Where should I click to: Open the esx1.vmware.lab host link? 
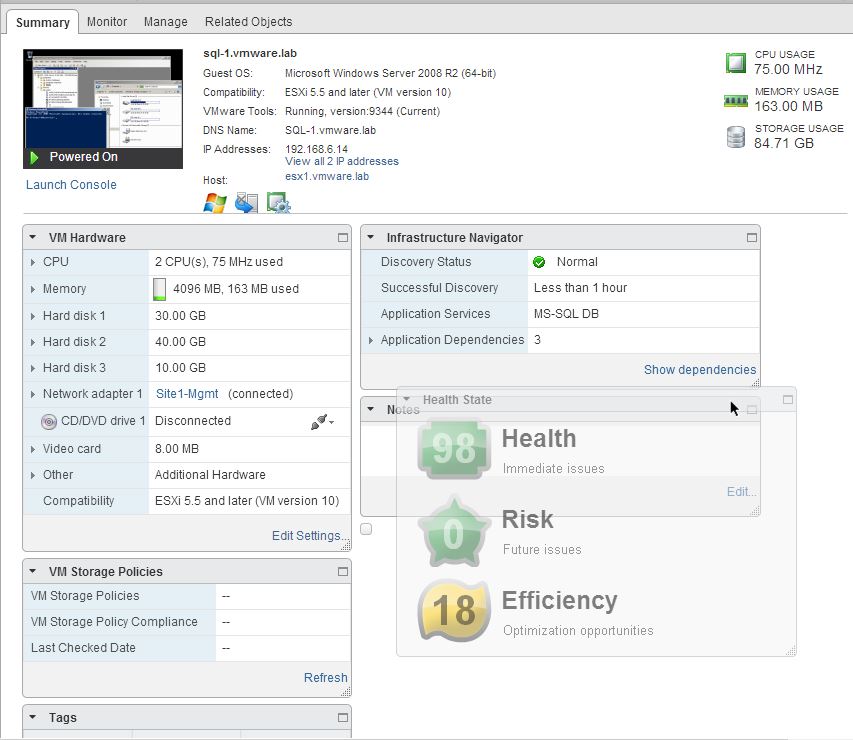pyautogui.click(x=327, y=177)
